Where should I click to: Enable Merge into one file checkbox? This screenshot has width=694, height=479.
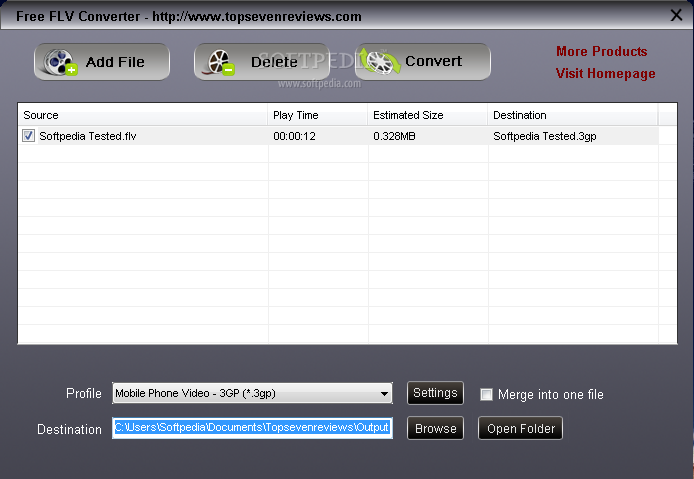(x=486, y=394)
